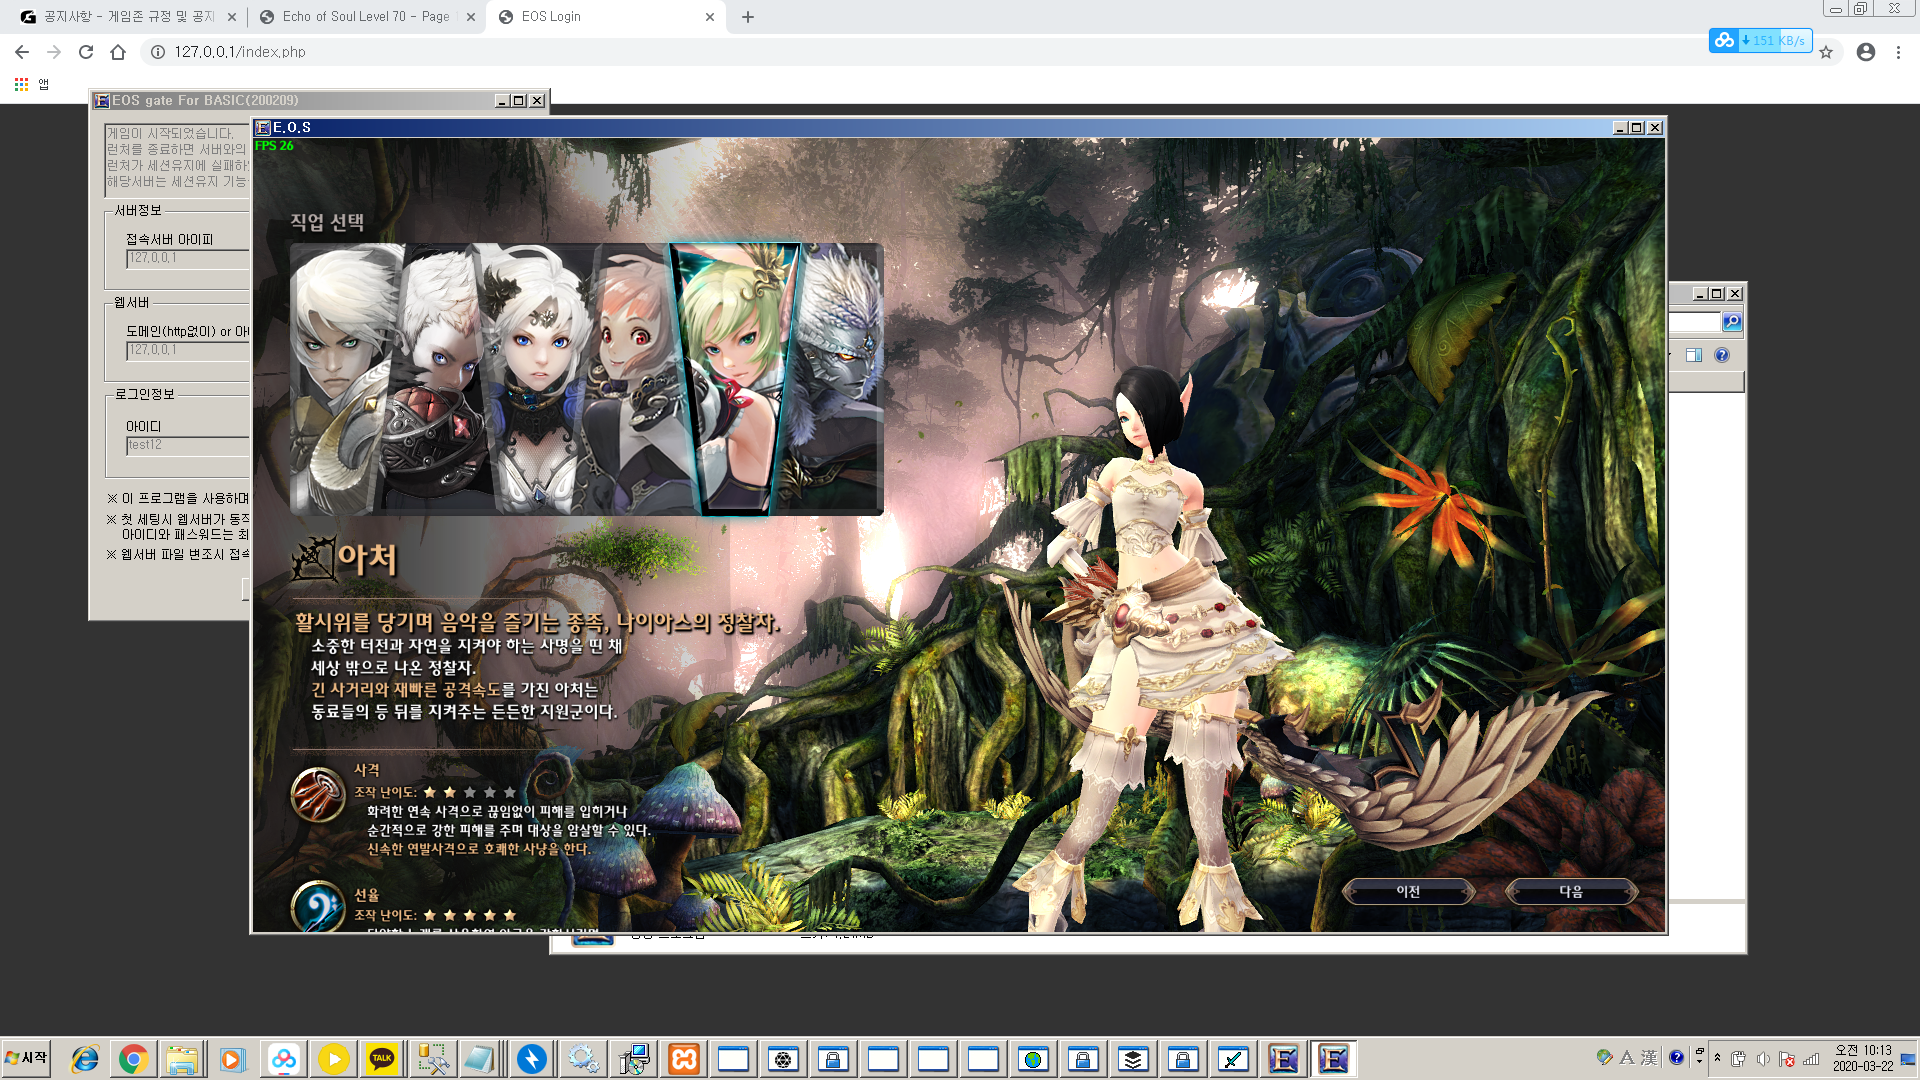This screenshot has width=1920, height=1080.
Task: Launch KakaoTalk from the taskbar
Action: pos(382,1059)
